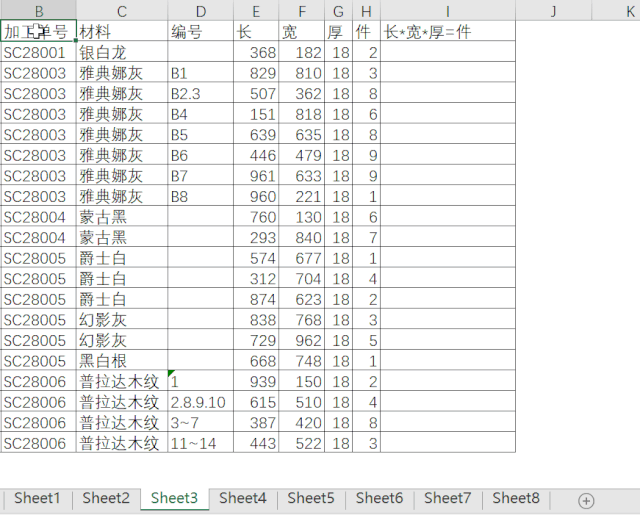
Task: Switch to Sheet1 tab
Action: pyautogui.click(x=37, y=498)
